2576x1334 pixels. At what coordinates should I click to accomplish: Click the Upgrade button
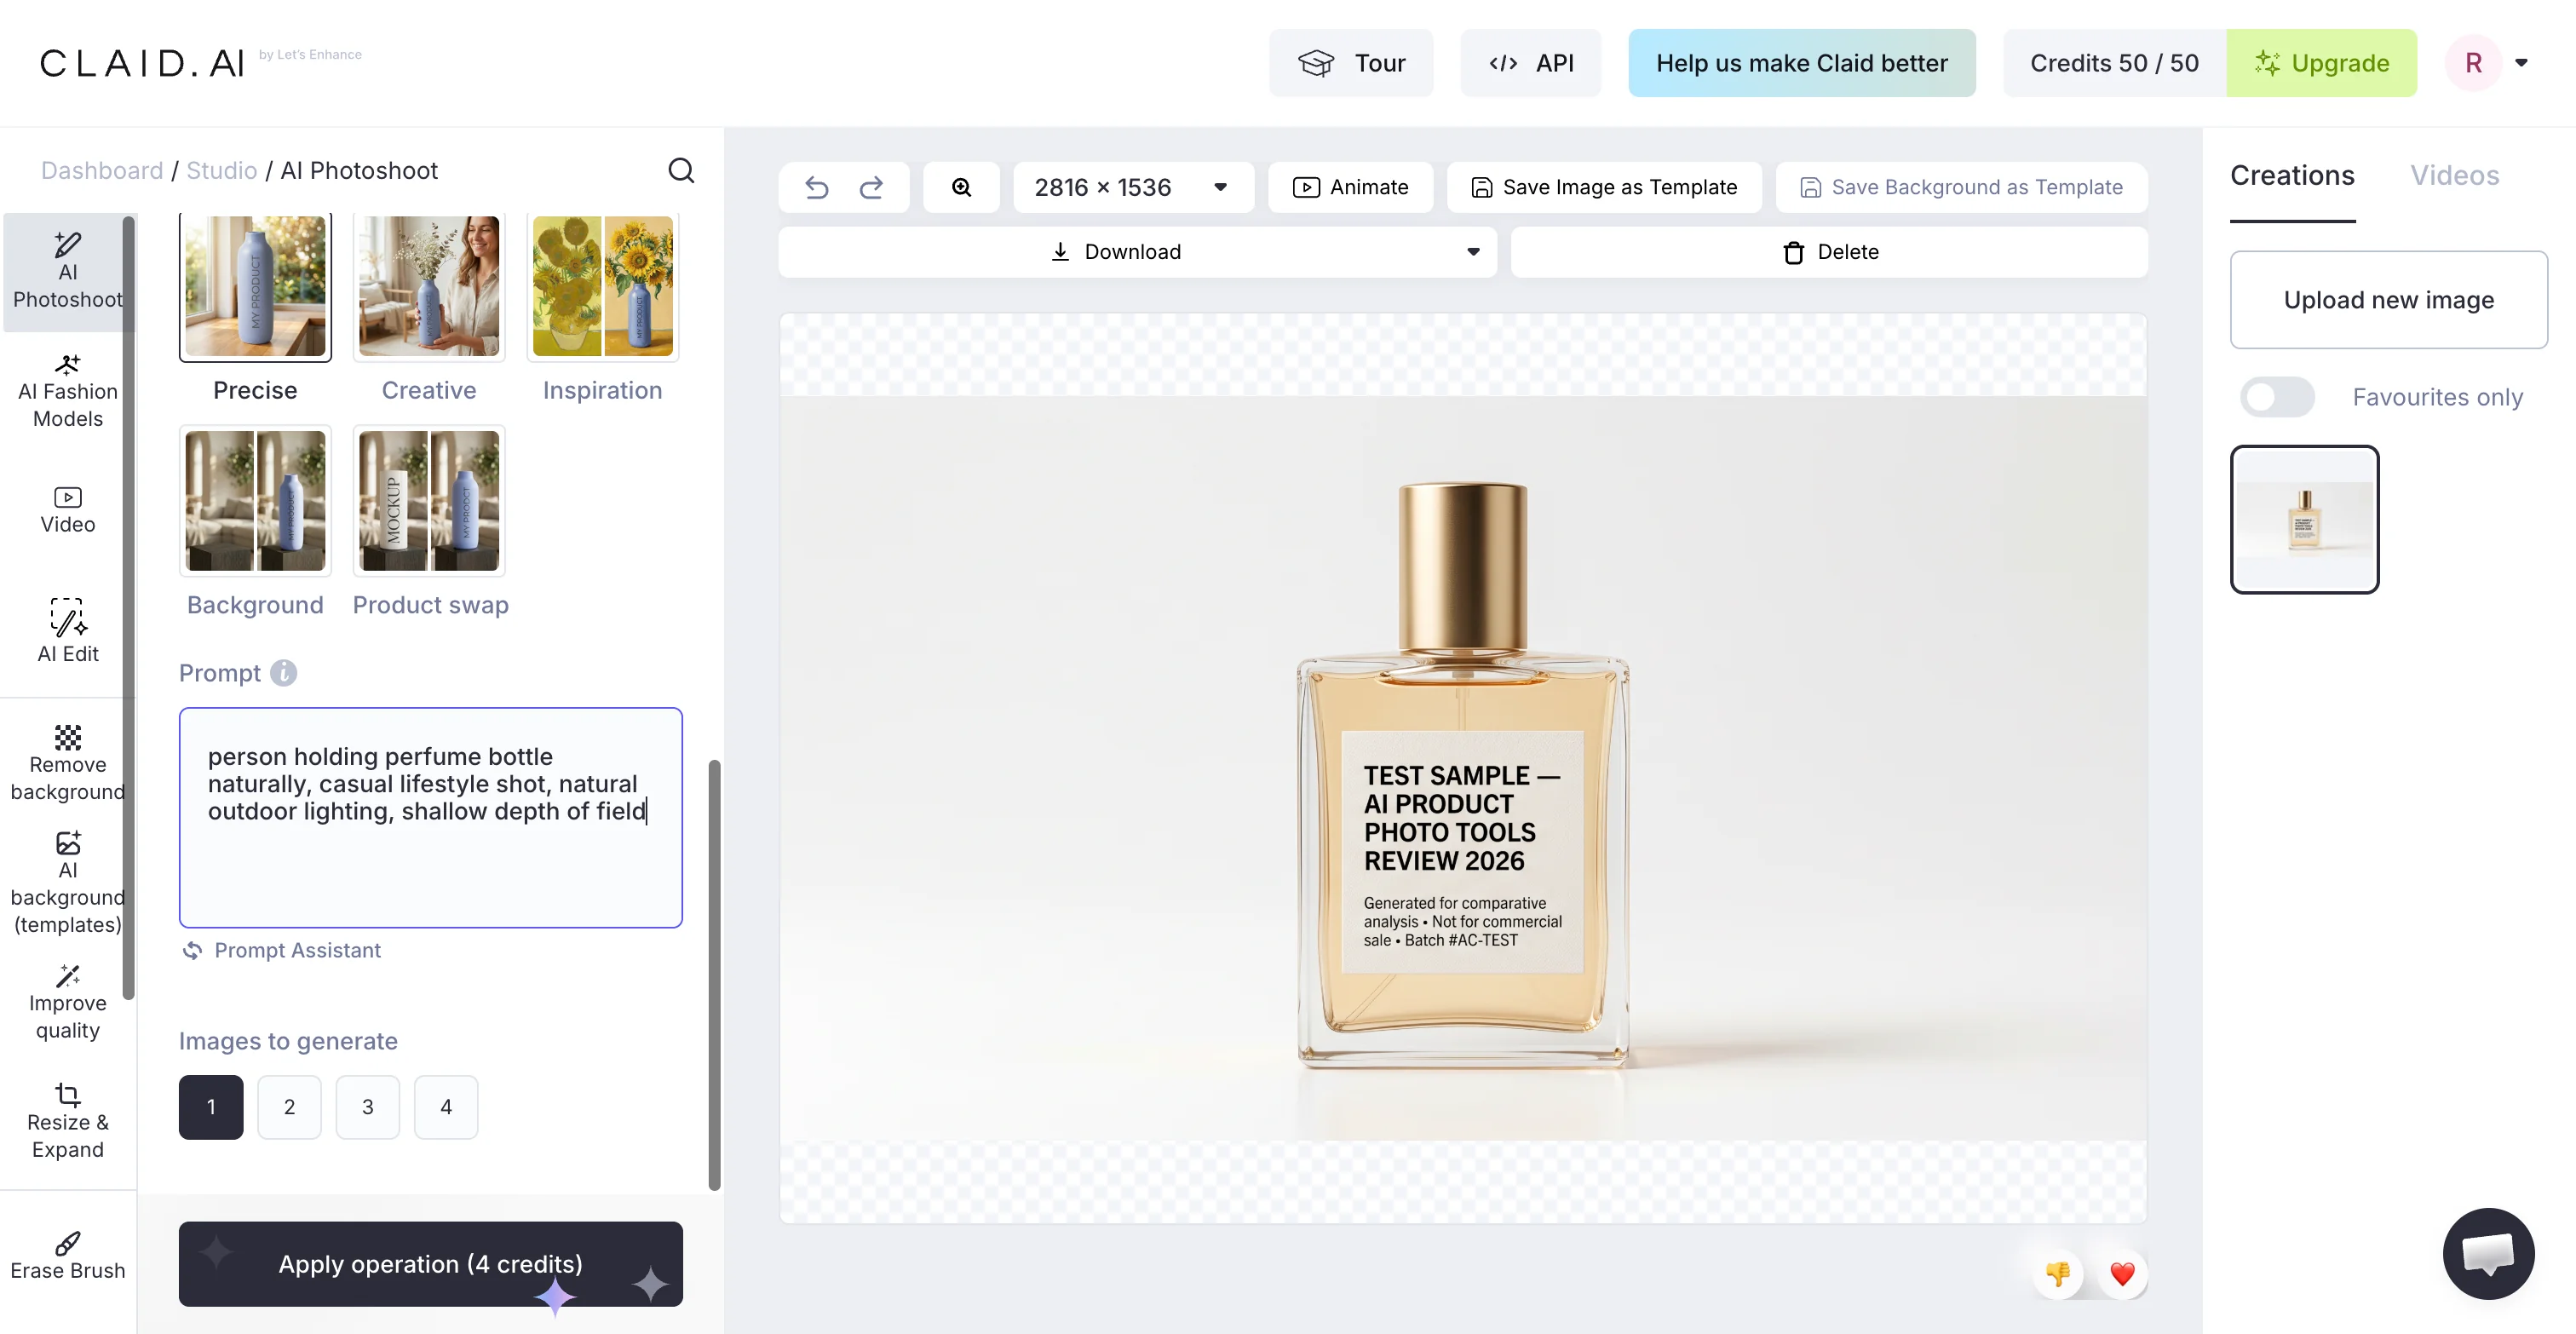pyautogui.click(x=2321, y=63)
